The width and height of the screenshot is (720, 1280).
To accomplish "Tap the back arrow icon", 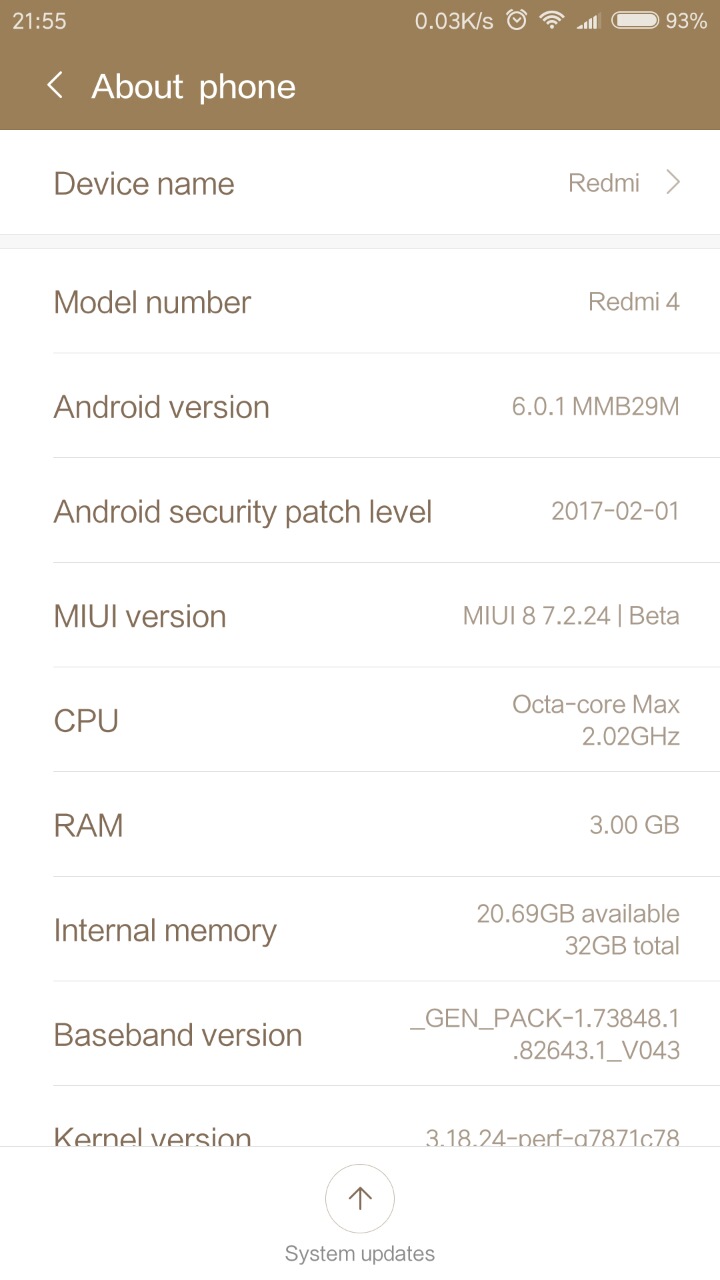I will click(x=55, y=86).
